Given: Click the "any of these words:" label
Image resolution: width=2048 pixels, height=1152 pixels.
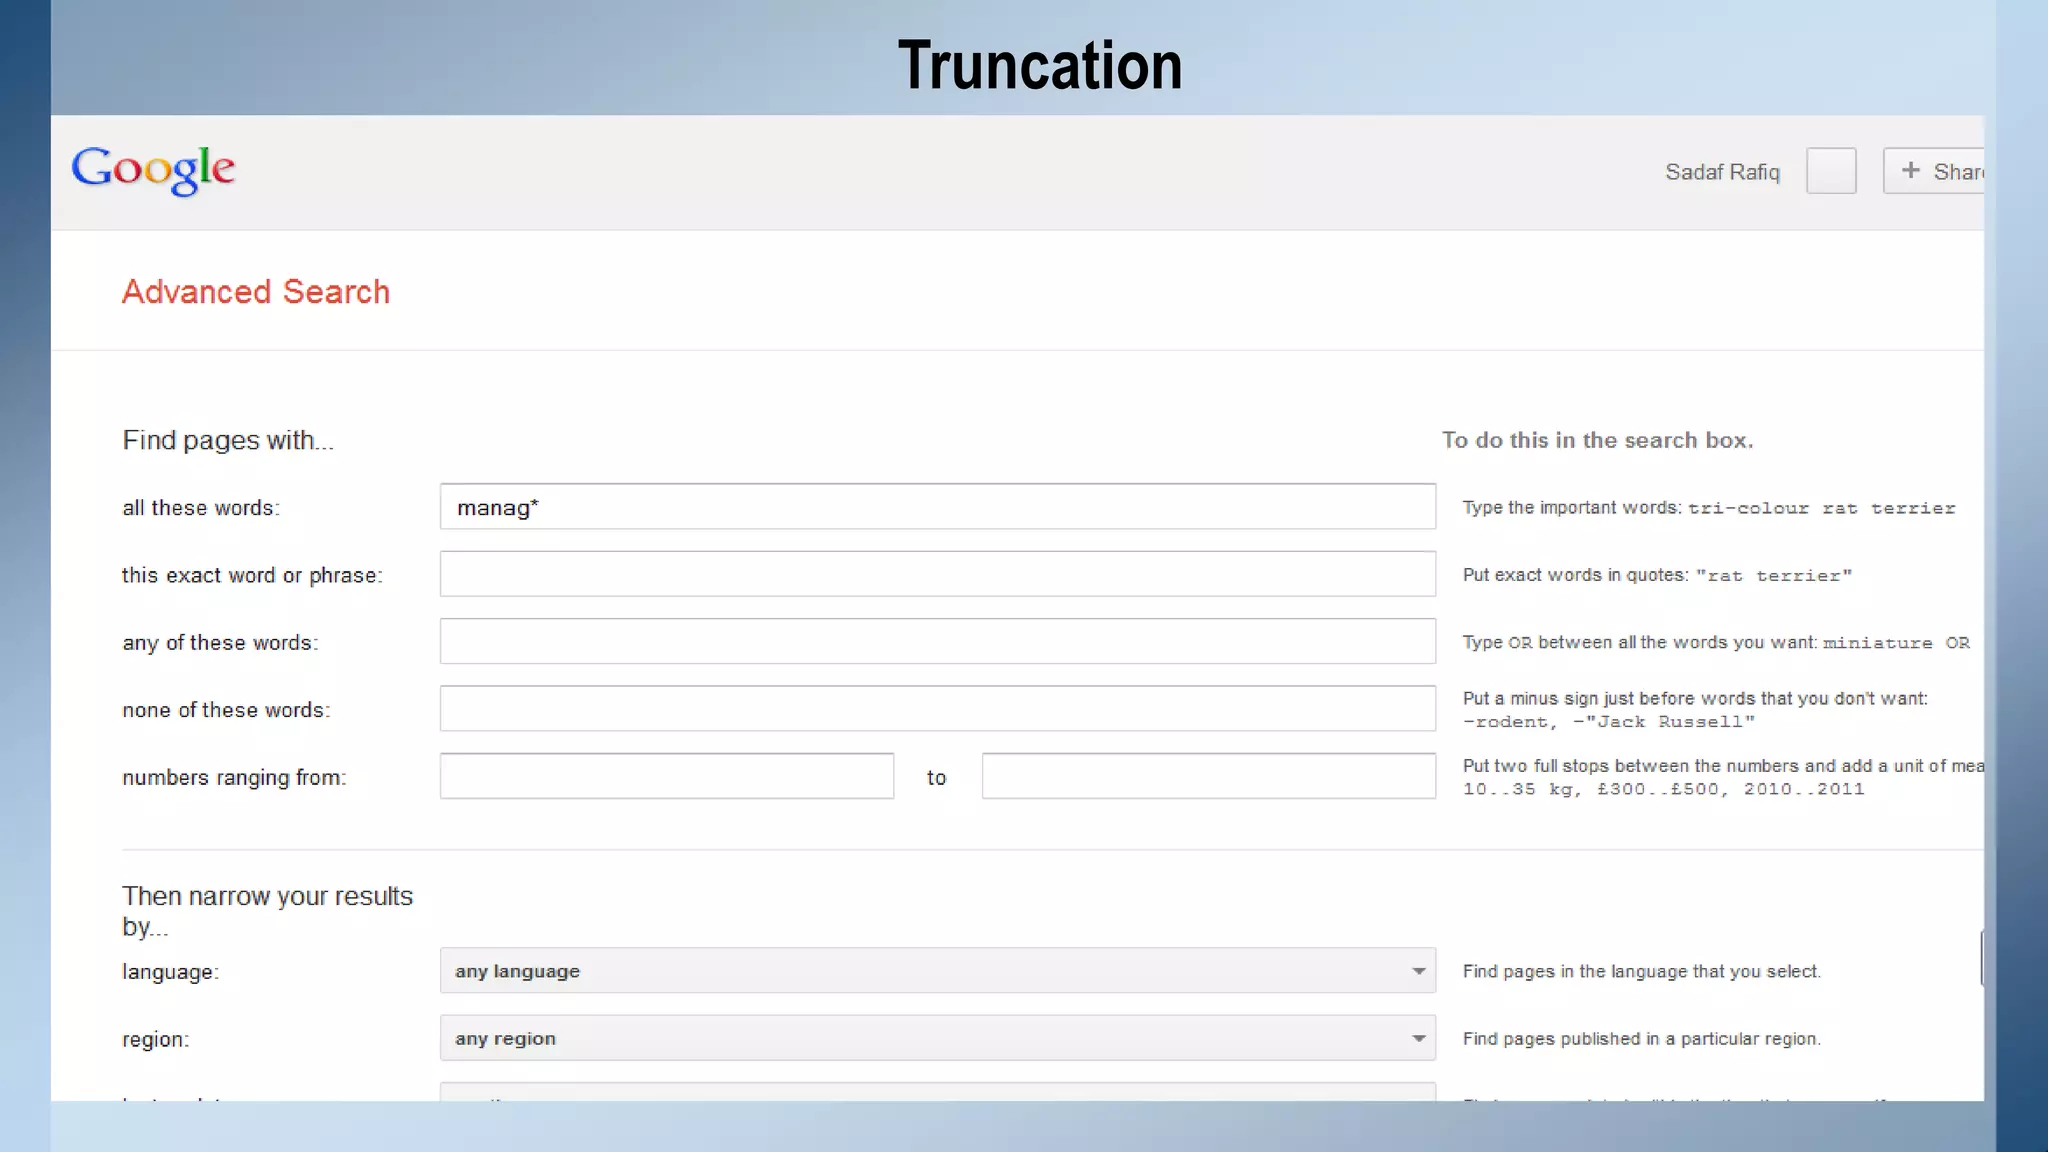Looking at the screenshot, I should click(220, 643).
